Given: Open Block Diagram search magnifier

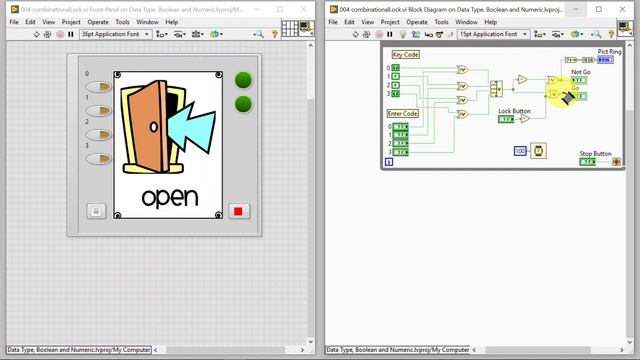Looking at the screenshot, I should pos(596,34).
